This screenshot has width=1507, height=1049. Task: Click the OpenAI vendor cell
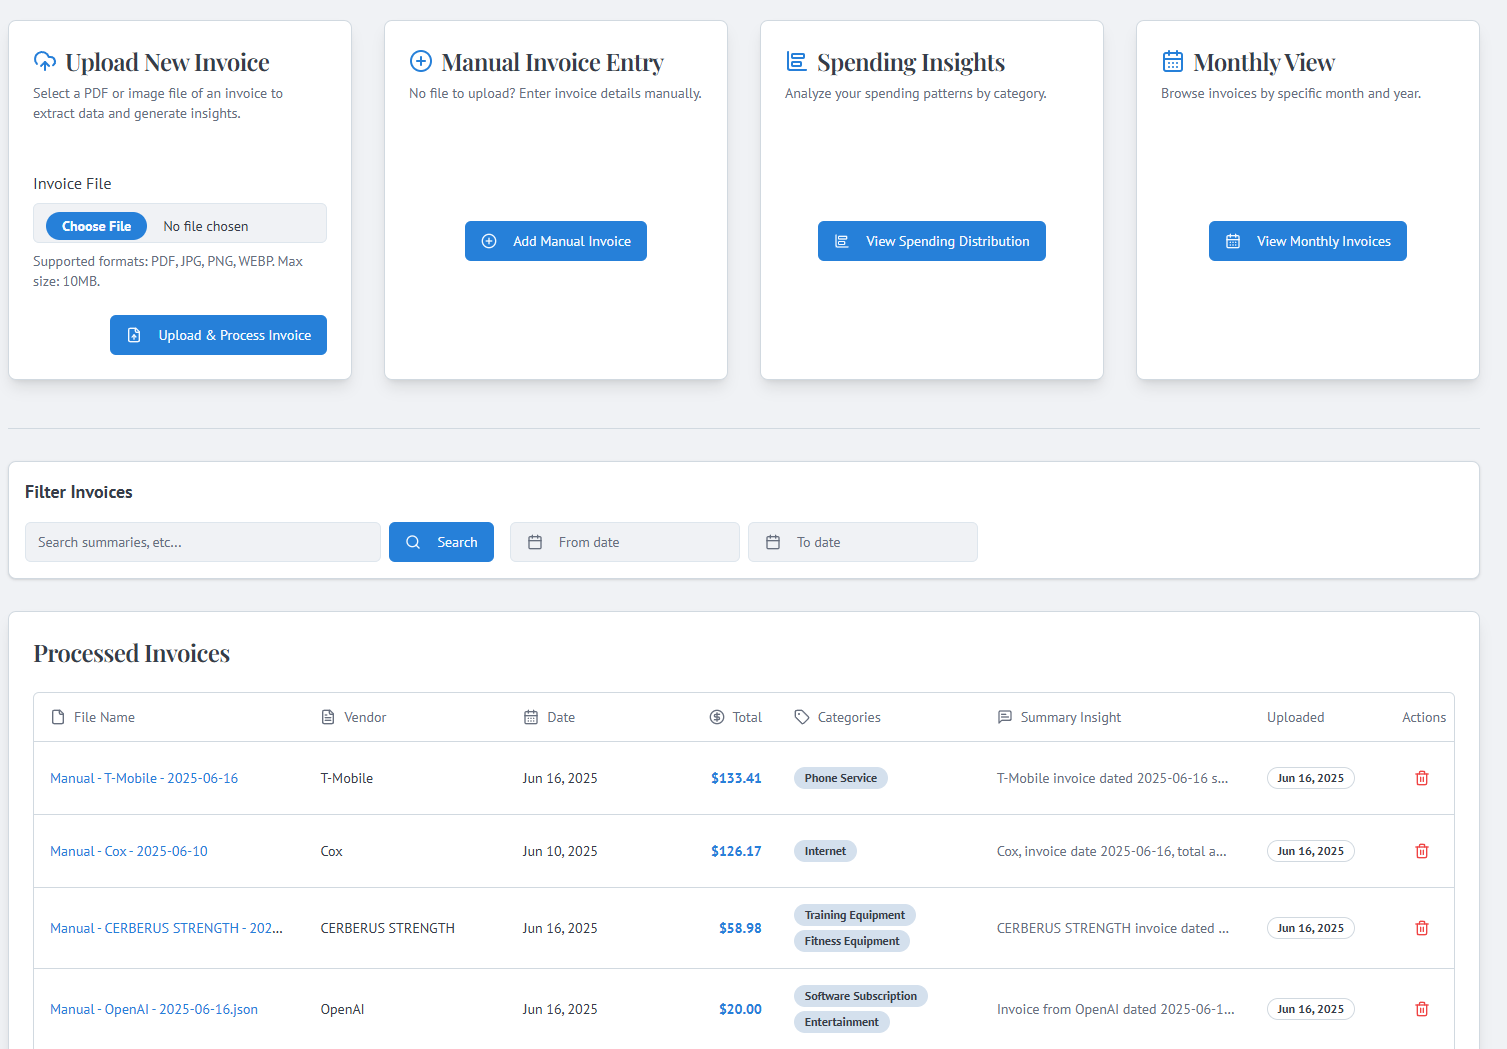[x=343, y=1009]
